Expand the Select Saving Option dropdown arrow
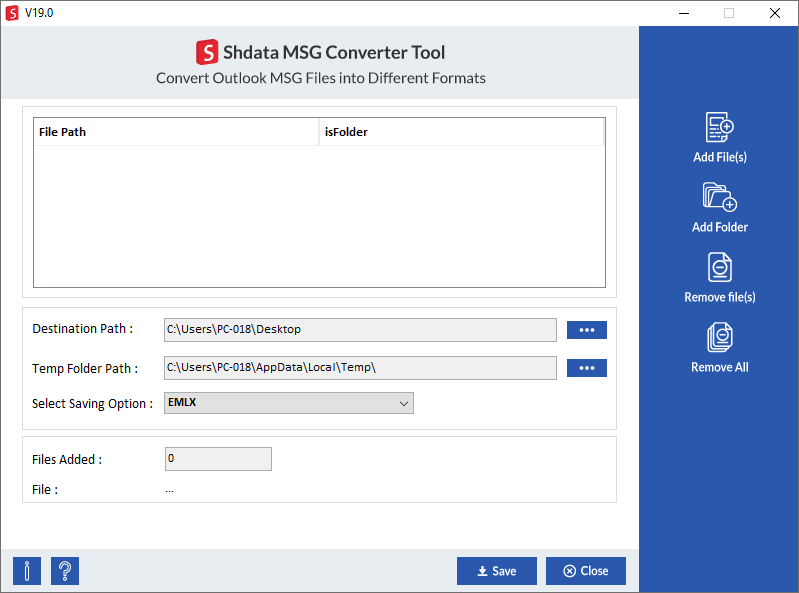This screenshot has height=593, width=799. tap(404, 403)
